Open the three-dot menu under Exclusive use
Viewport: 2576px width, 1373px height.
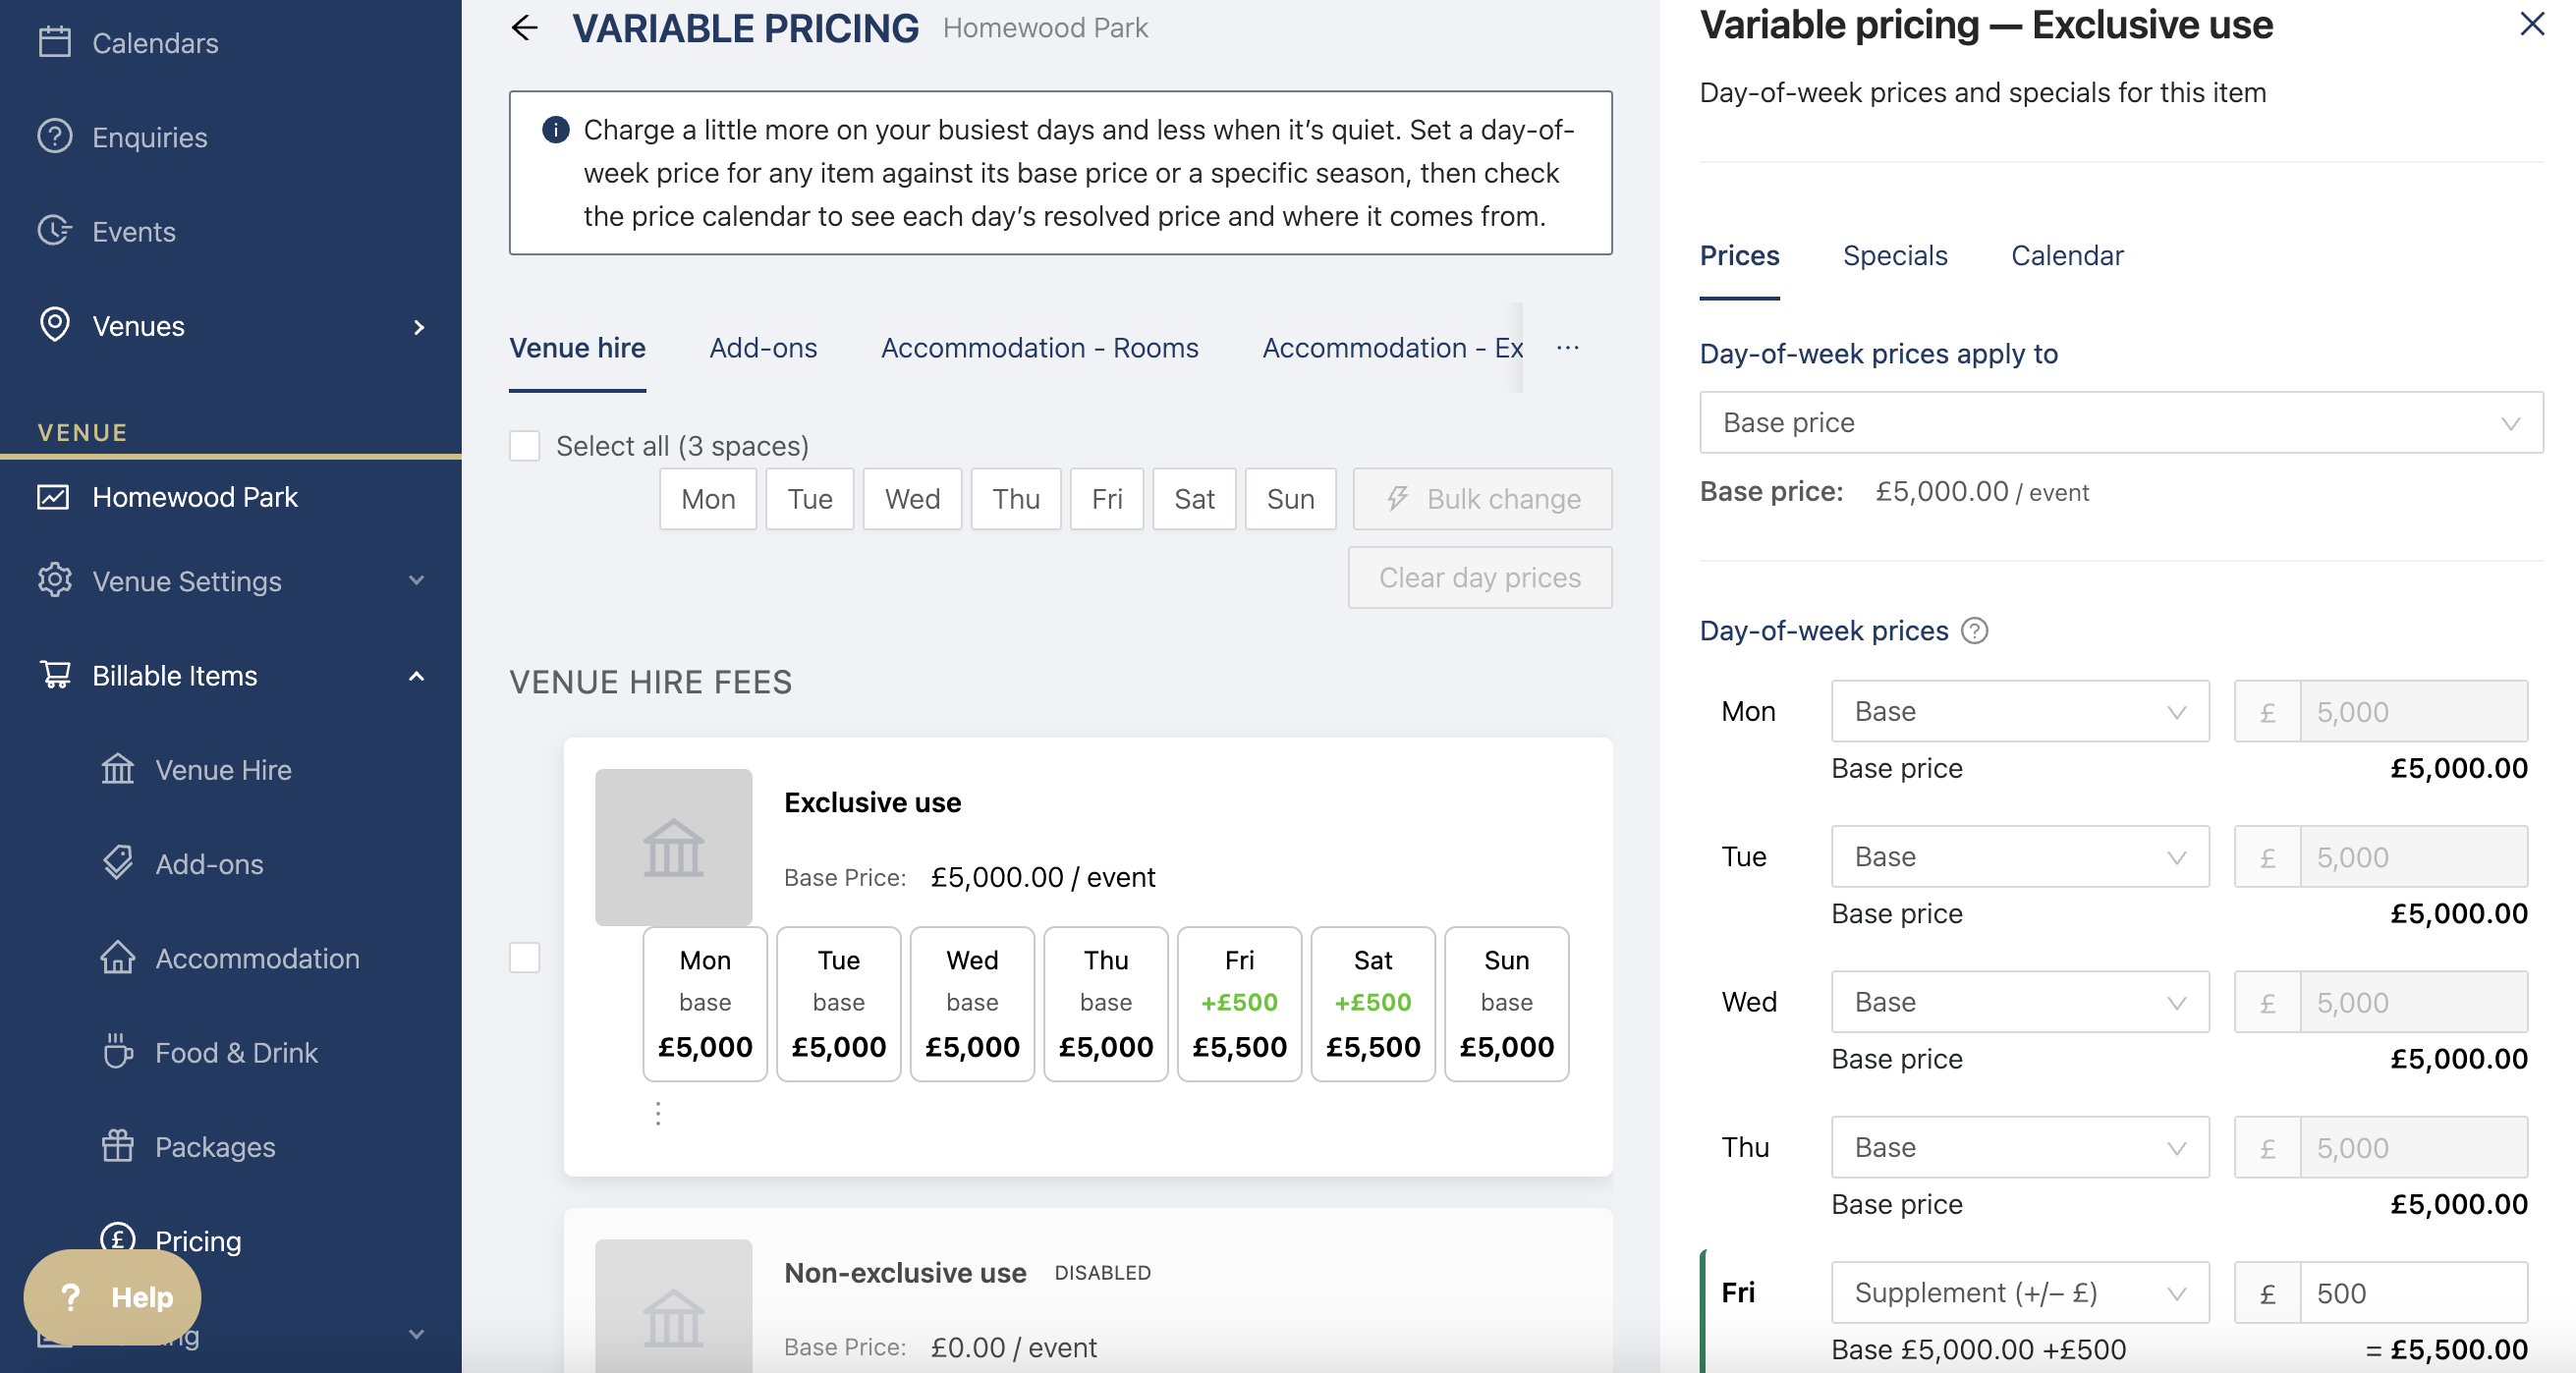click(658, 1113)
